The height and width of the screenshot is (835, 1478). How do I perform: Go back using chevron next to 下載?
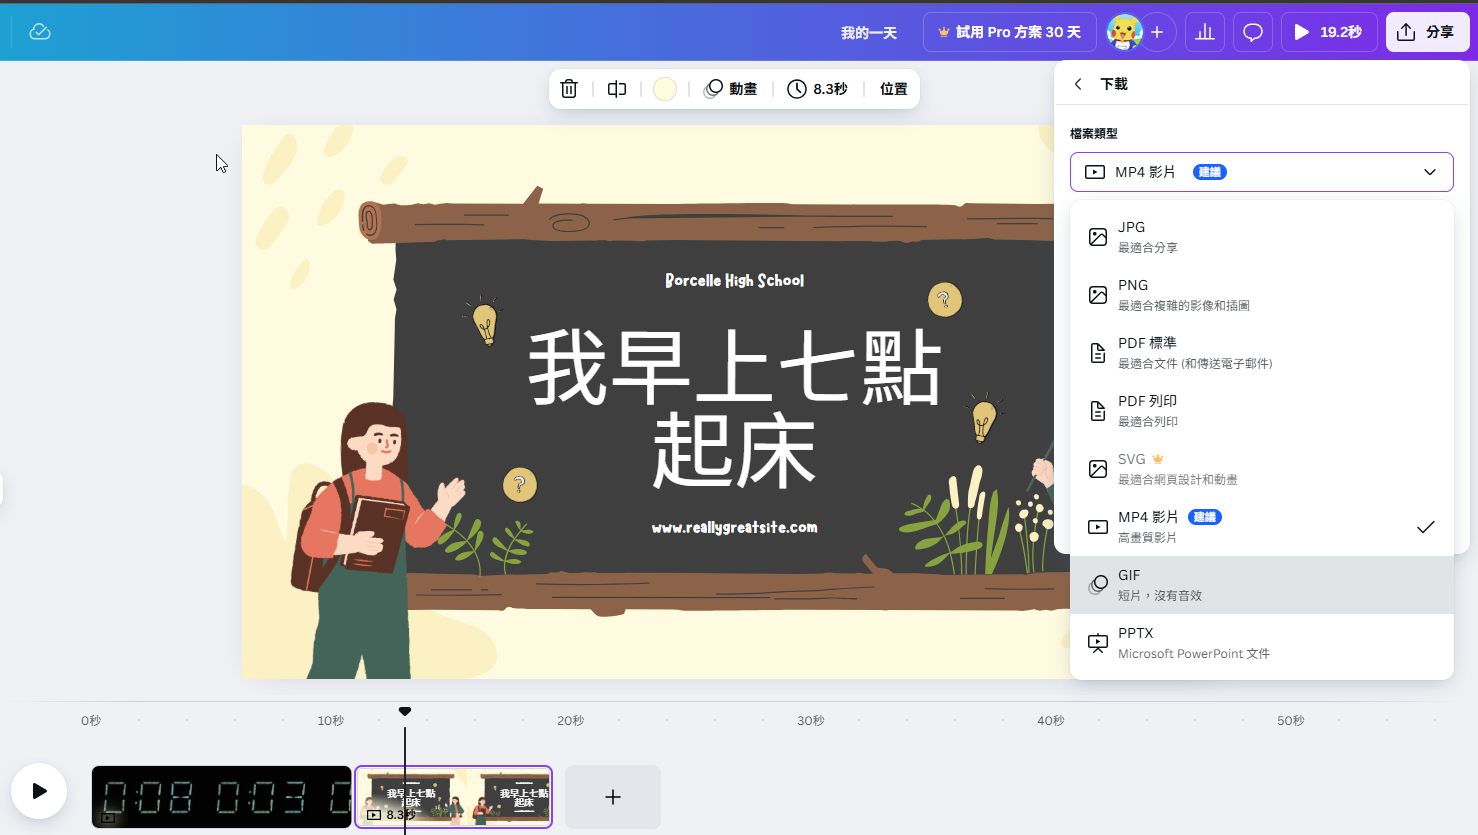tap(1077, 84)
